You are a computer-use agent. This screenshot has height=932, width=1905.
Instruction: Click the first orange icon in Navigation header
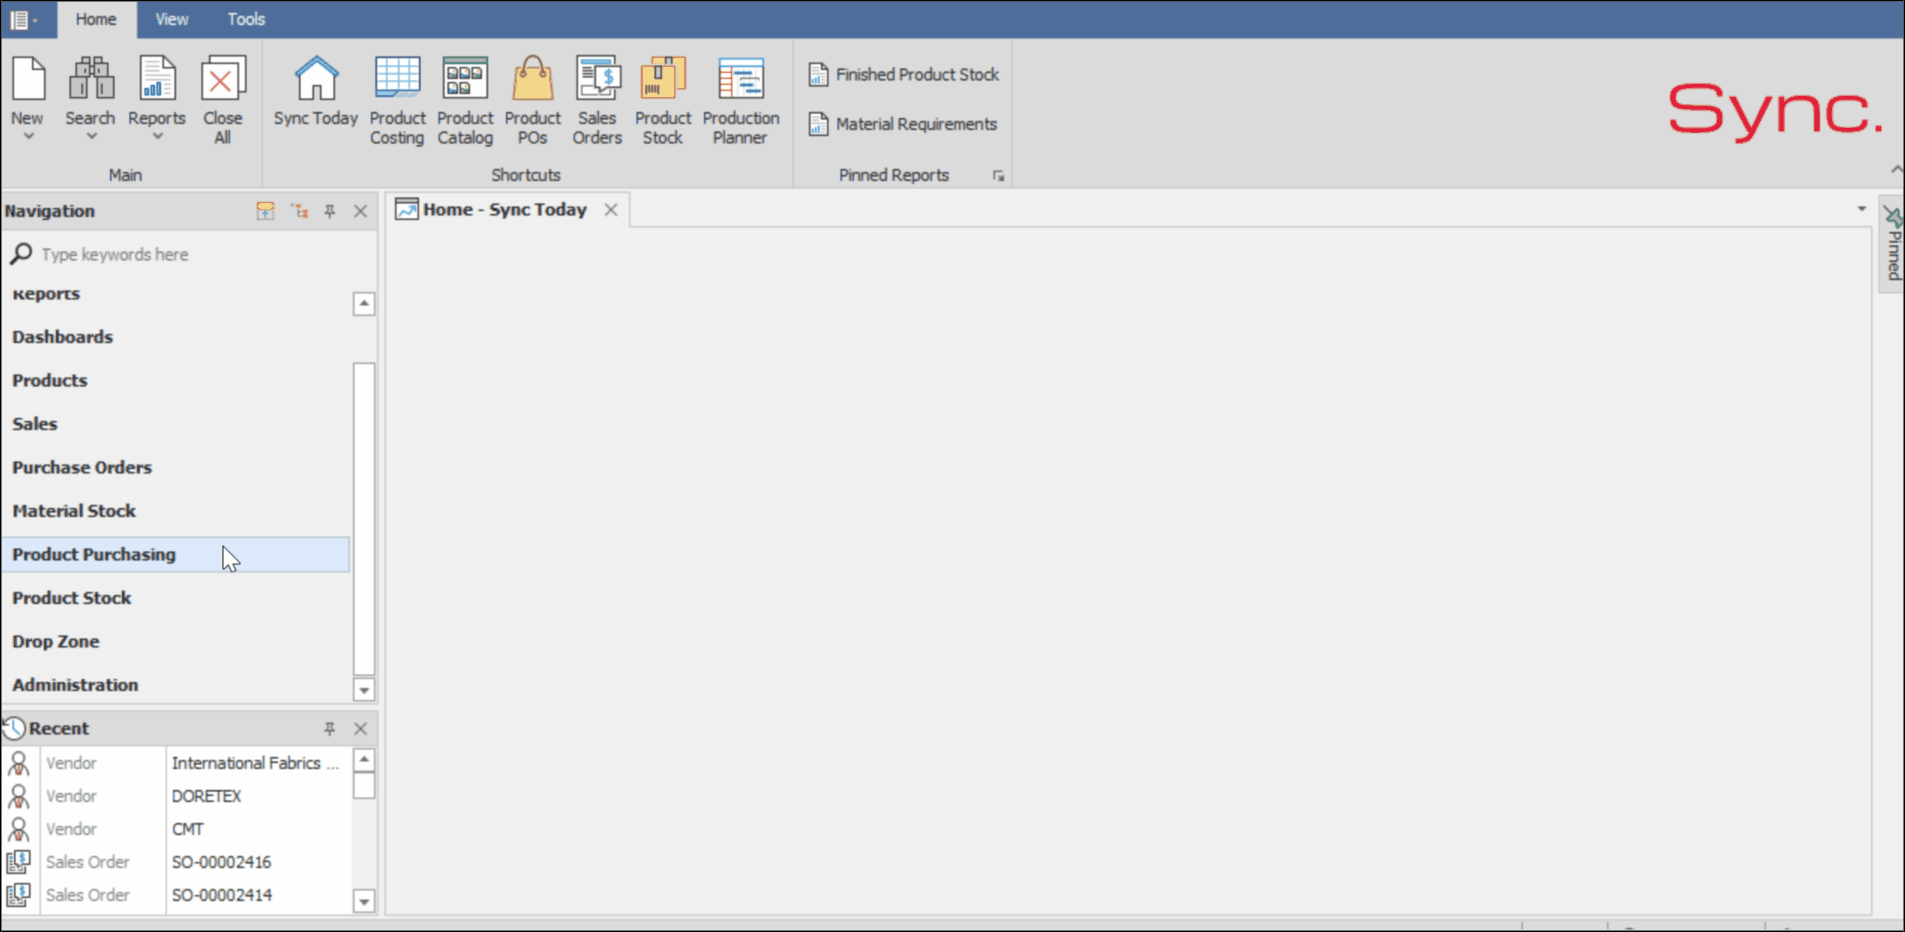[265, 211]
